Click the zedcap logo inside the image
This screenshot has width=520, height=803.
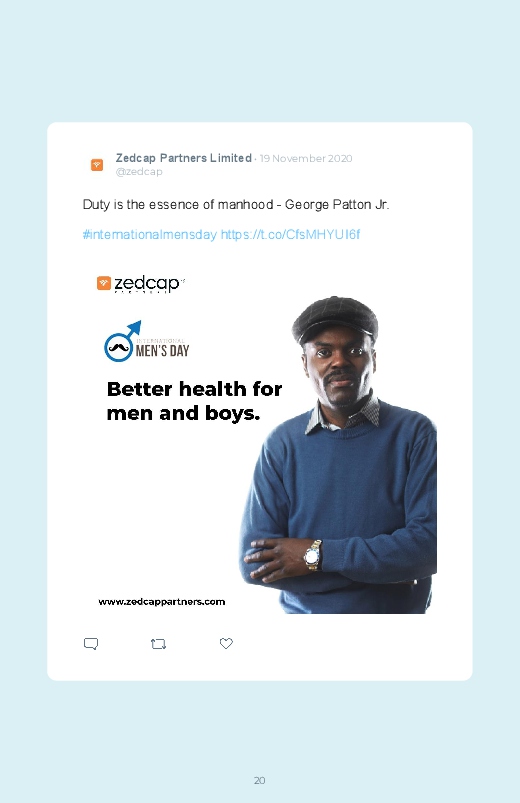140,284
